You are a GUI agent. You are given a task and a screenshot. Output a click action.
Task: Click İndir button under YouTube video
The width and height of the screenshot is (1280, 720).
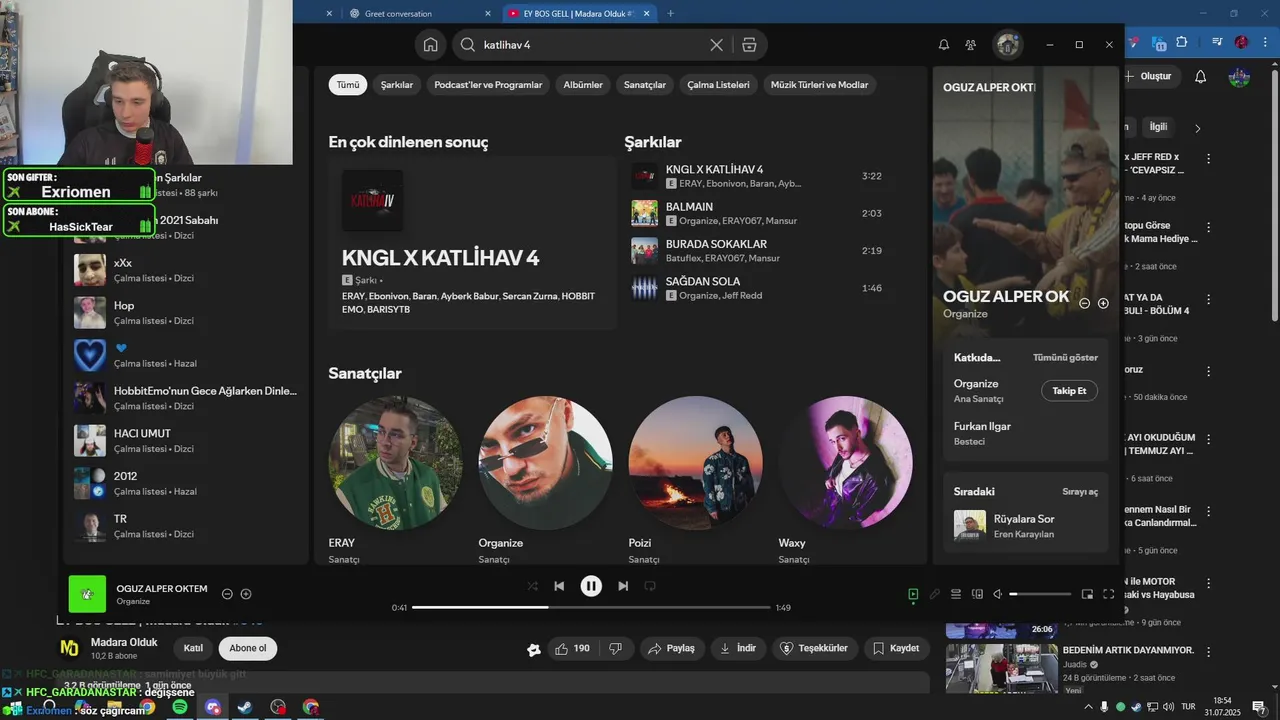(x=738, y=649)
